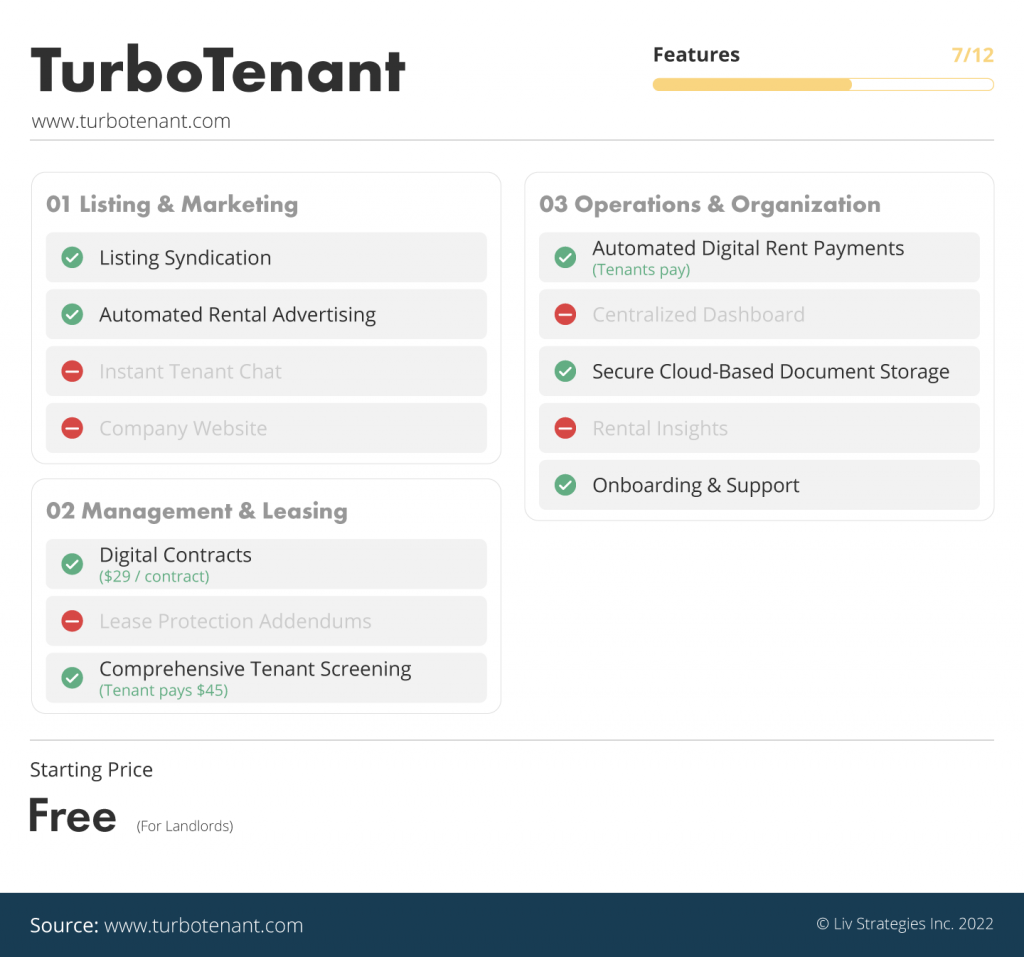Click the Company Website label
Screen dimensions: 1024x957
[x=183, y=429]
